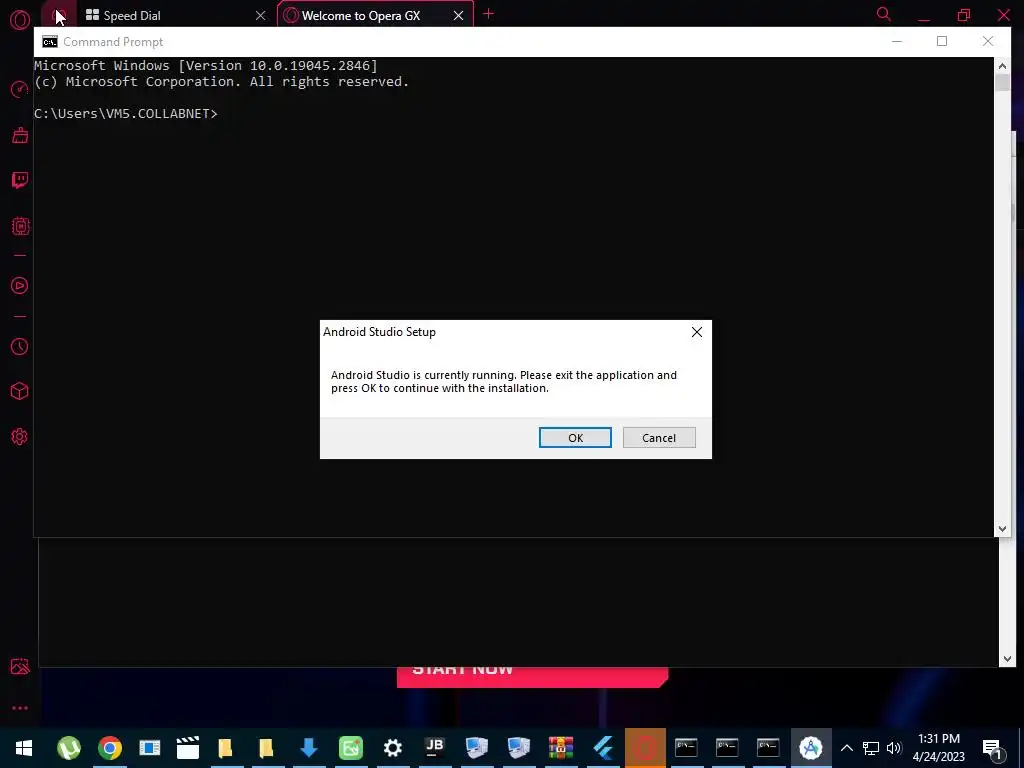
Task: Open the Twitch panel in Opera sidebar
Action: pyautogui.click(x=20, y=180)
